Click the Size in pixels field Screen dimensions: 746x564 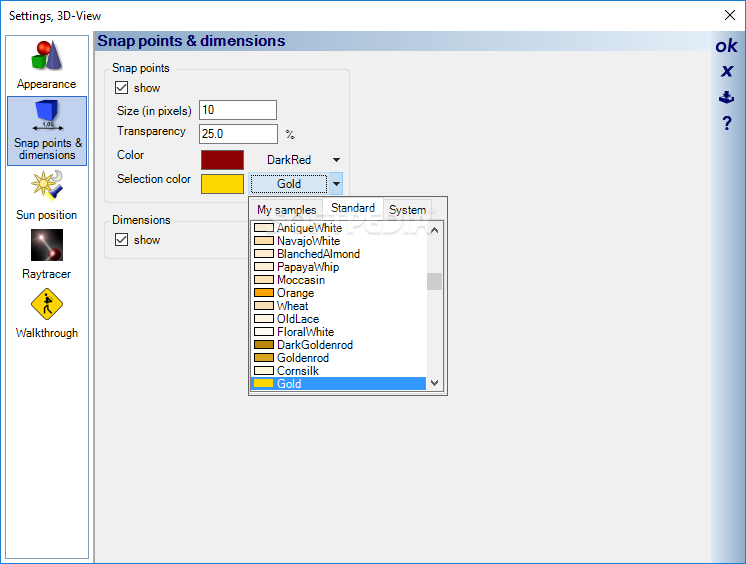[x=238, y=110]
